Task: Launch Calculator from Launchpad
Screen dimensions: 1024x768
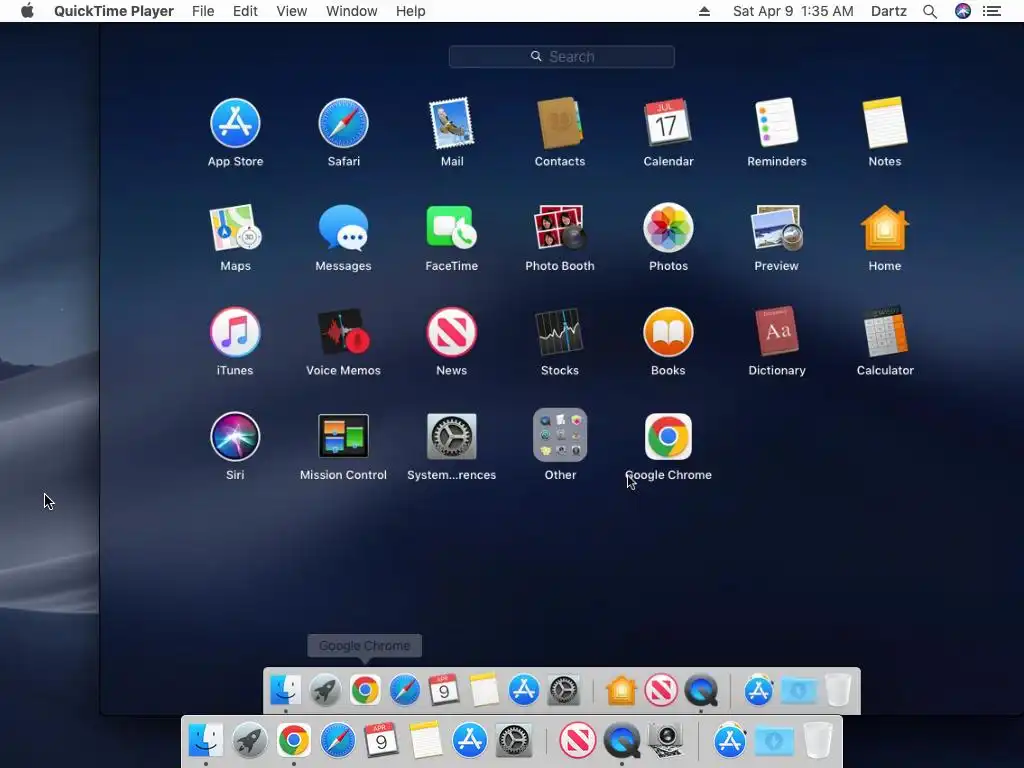Action: pos(885,332)
